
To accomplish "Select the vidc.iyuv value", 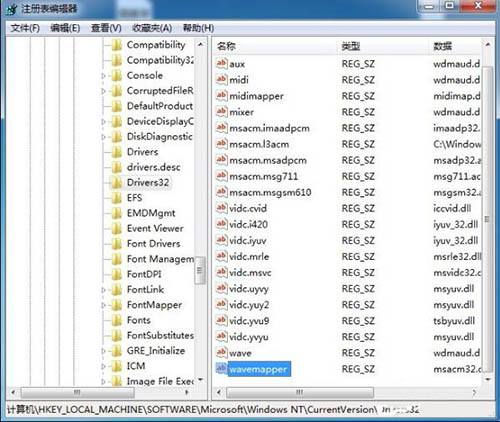I will tap(247, 240).
